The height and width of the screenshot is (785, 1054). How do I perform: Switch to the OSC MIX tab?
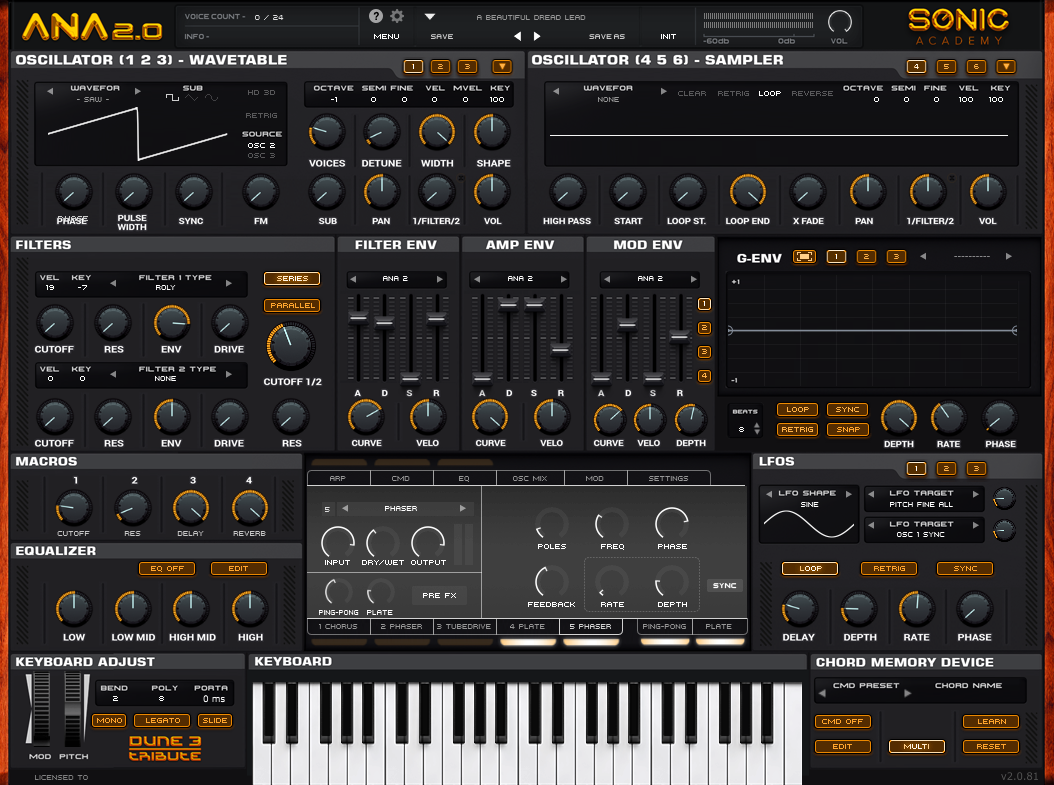pos(530,479)
